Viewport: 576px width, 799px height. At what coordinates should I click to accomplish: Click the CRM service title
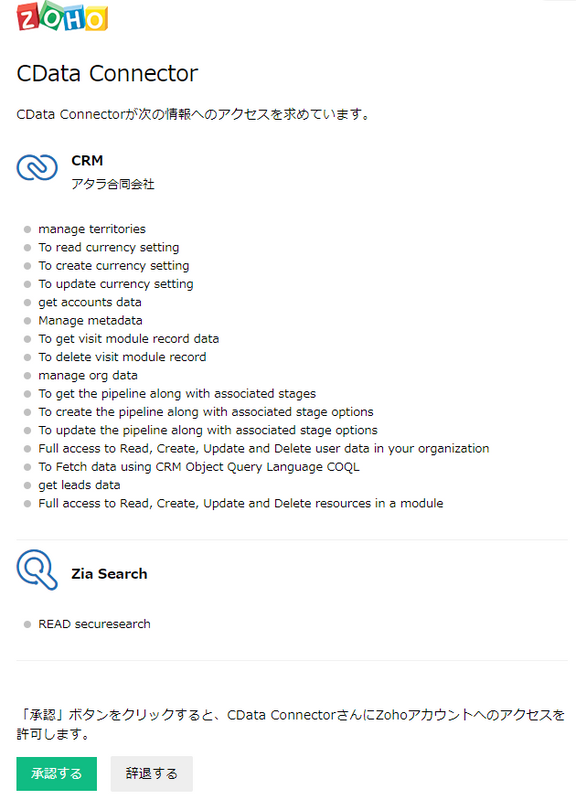tap(87, 161)
